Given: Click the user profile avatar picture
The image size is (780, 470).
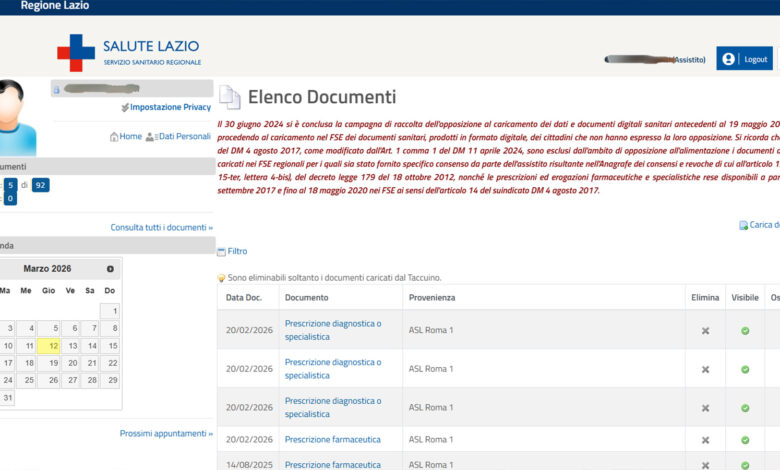Looking at the screenshot, I should [x=17, y=118].
